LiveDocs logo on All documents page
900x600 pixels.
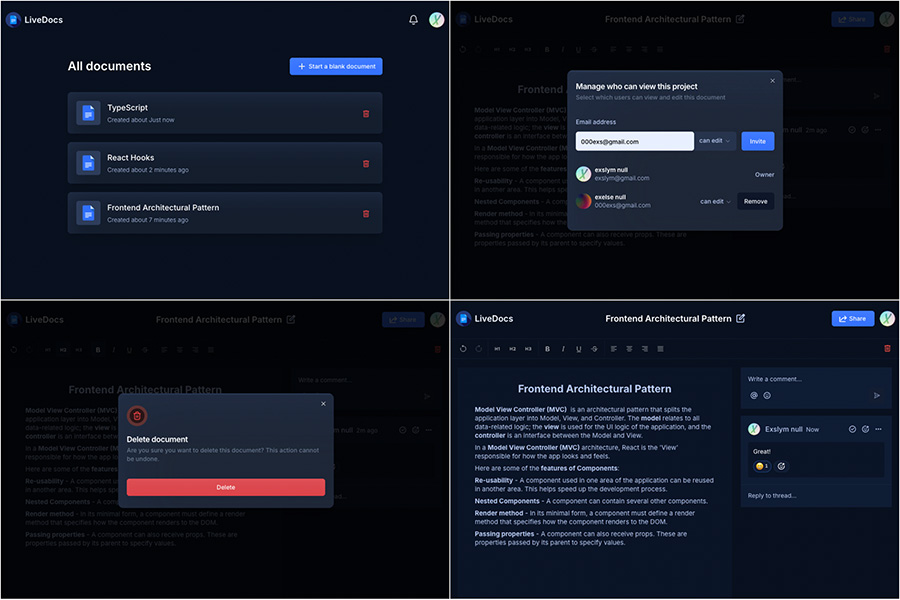[x=35, y=20]
